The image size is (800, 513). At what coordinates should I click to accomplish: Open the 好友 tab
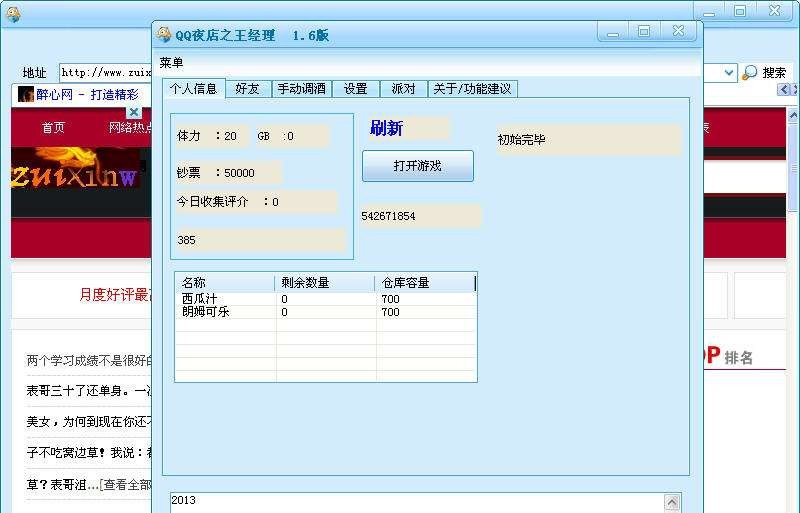point(247,89)
